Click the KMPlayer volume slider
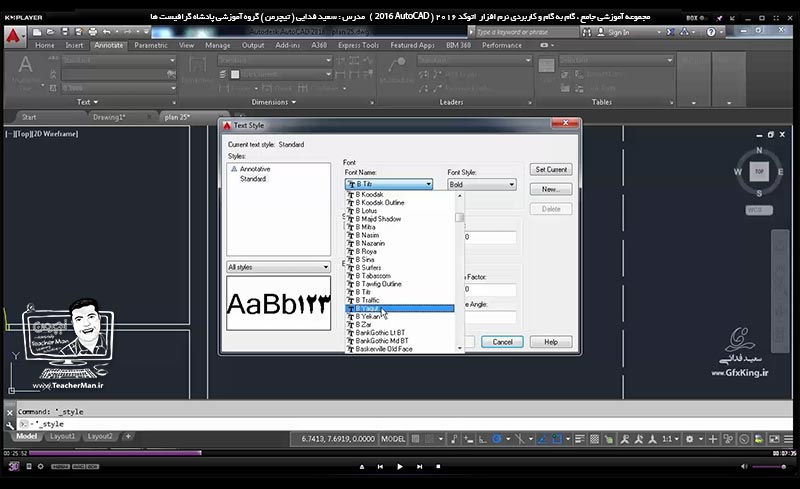800x489 pixels. click(768, 466)
